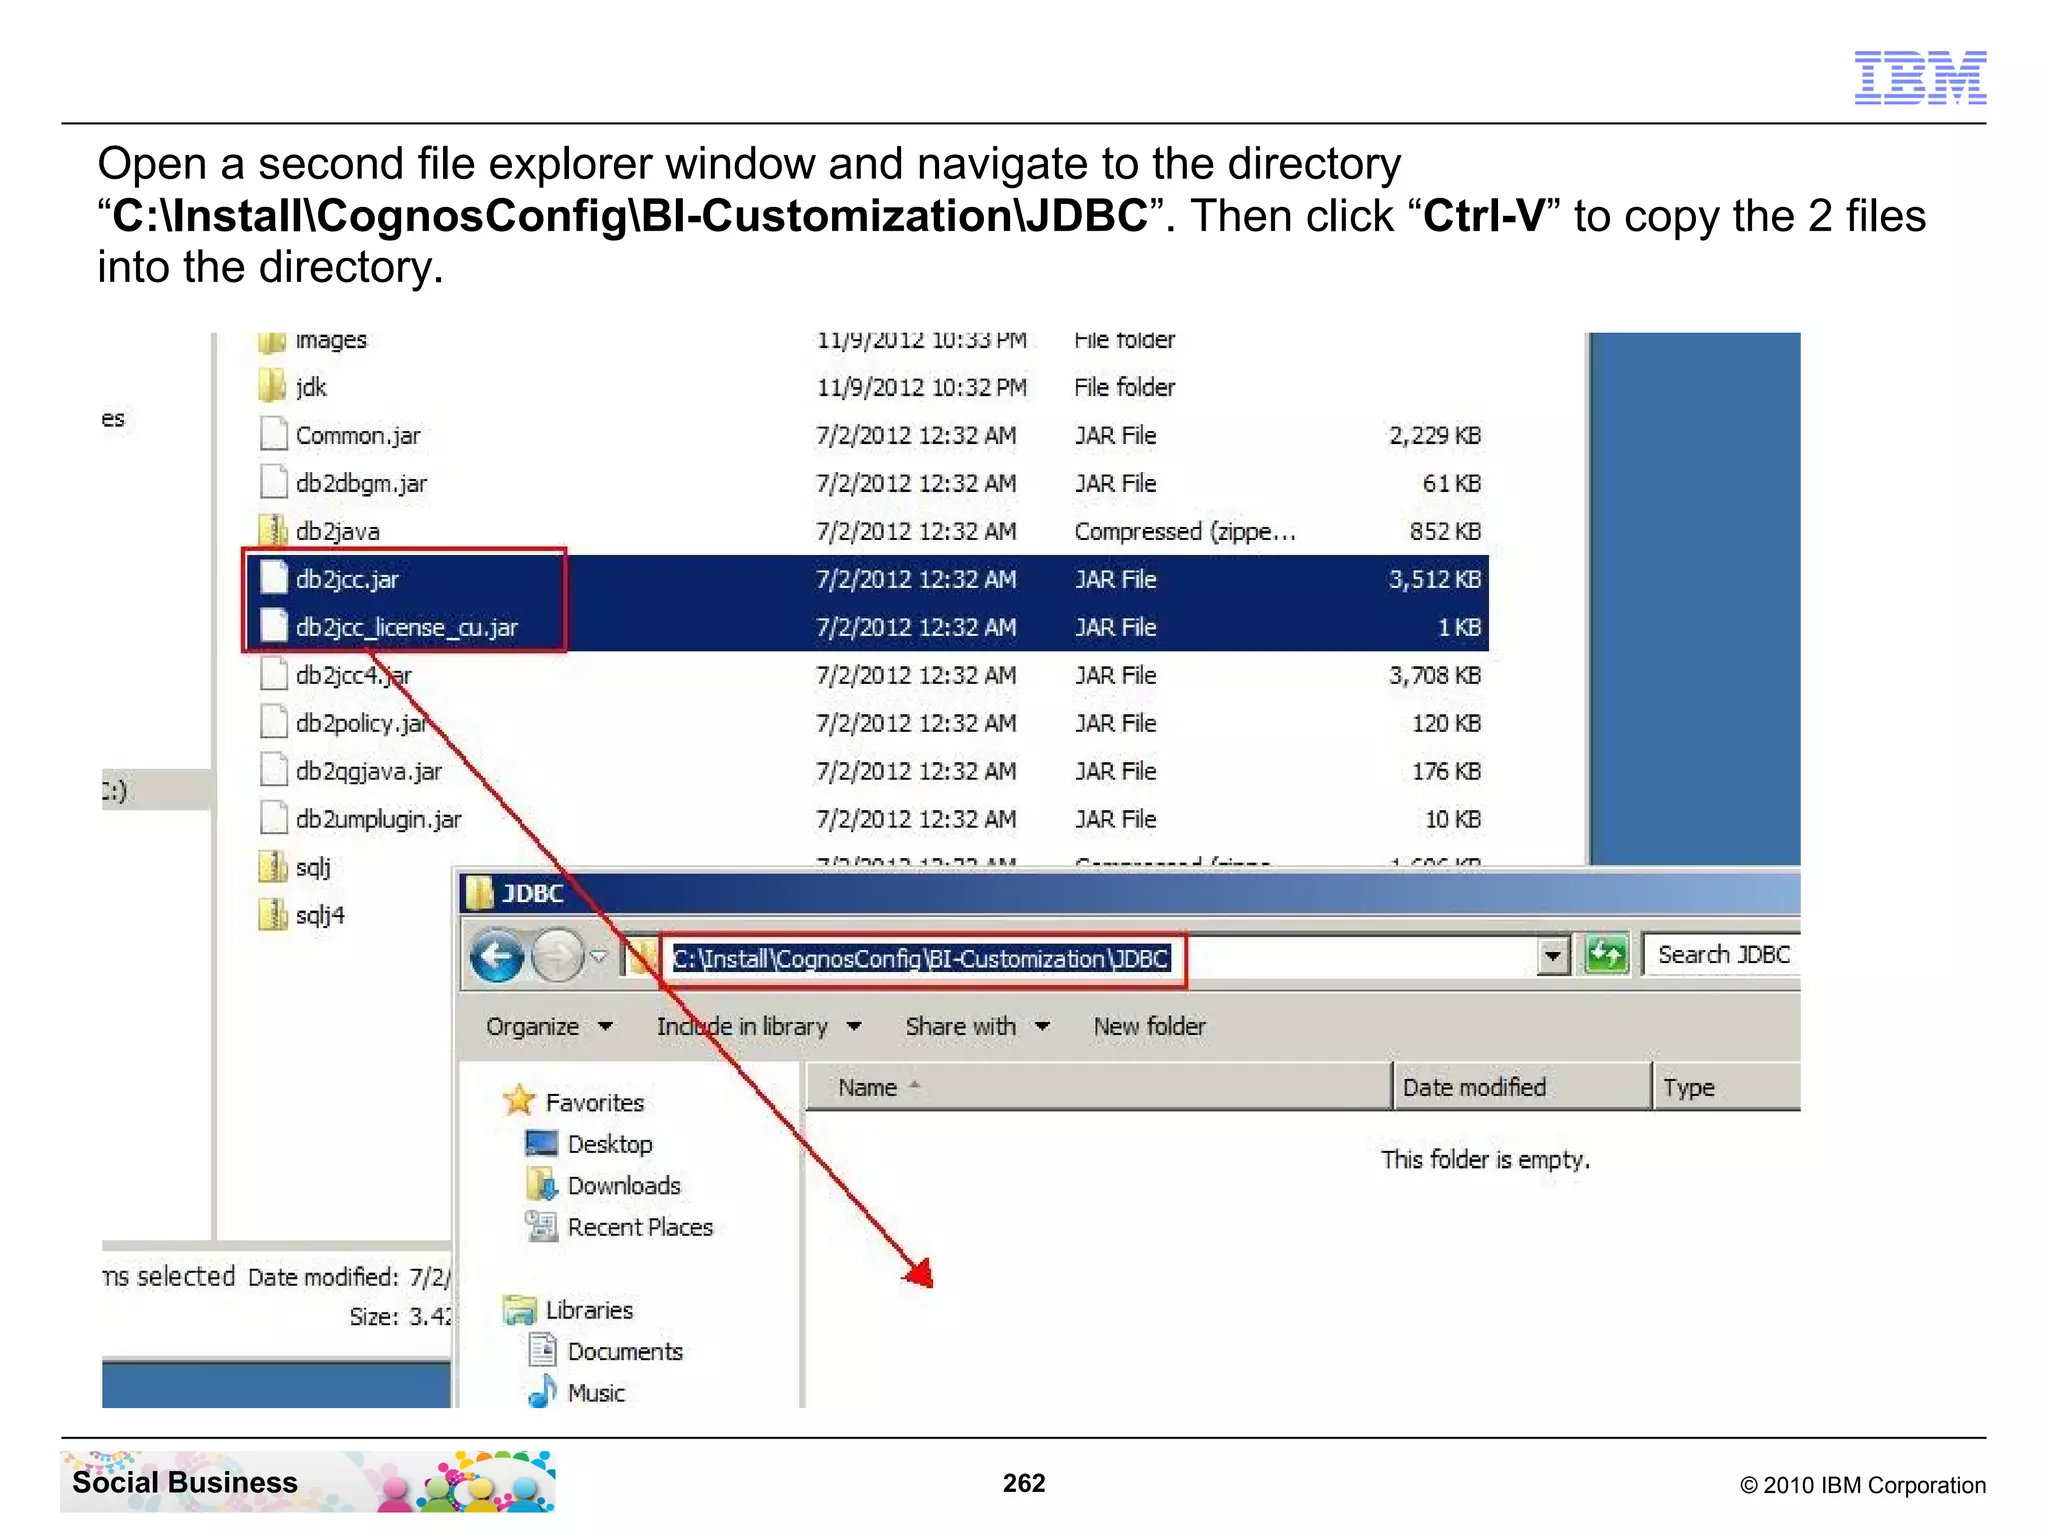Select db2policy.jar file
Image resolution: width=2048 pixels, height=1536 pixels.
(x=362, y=723)
